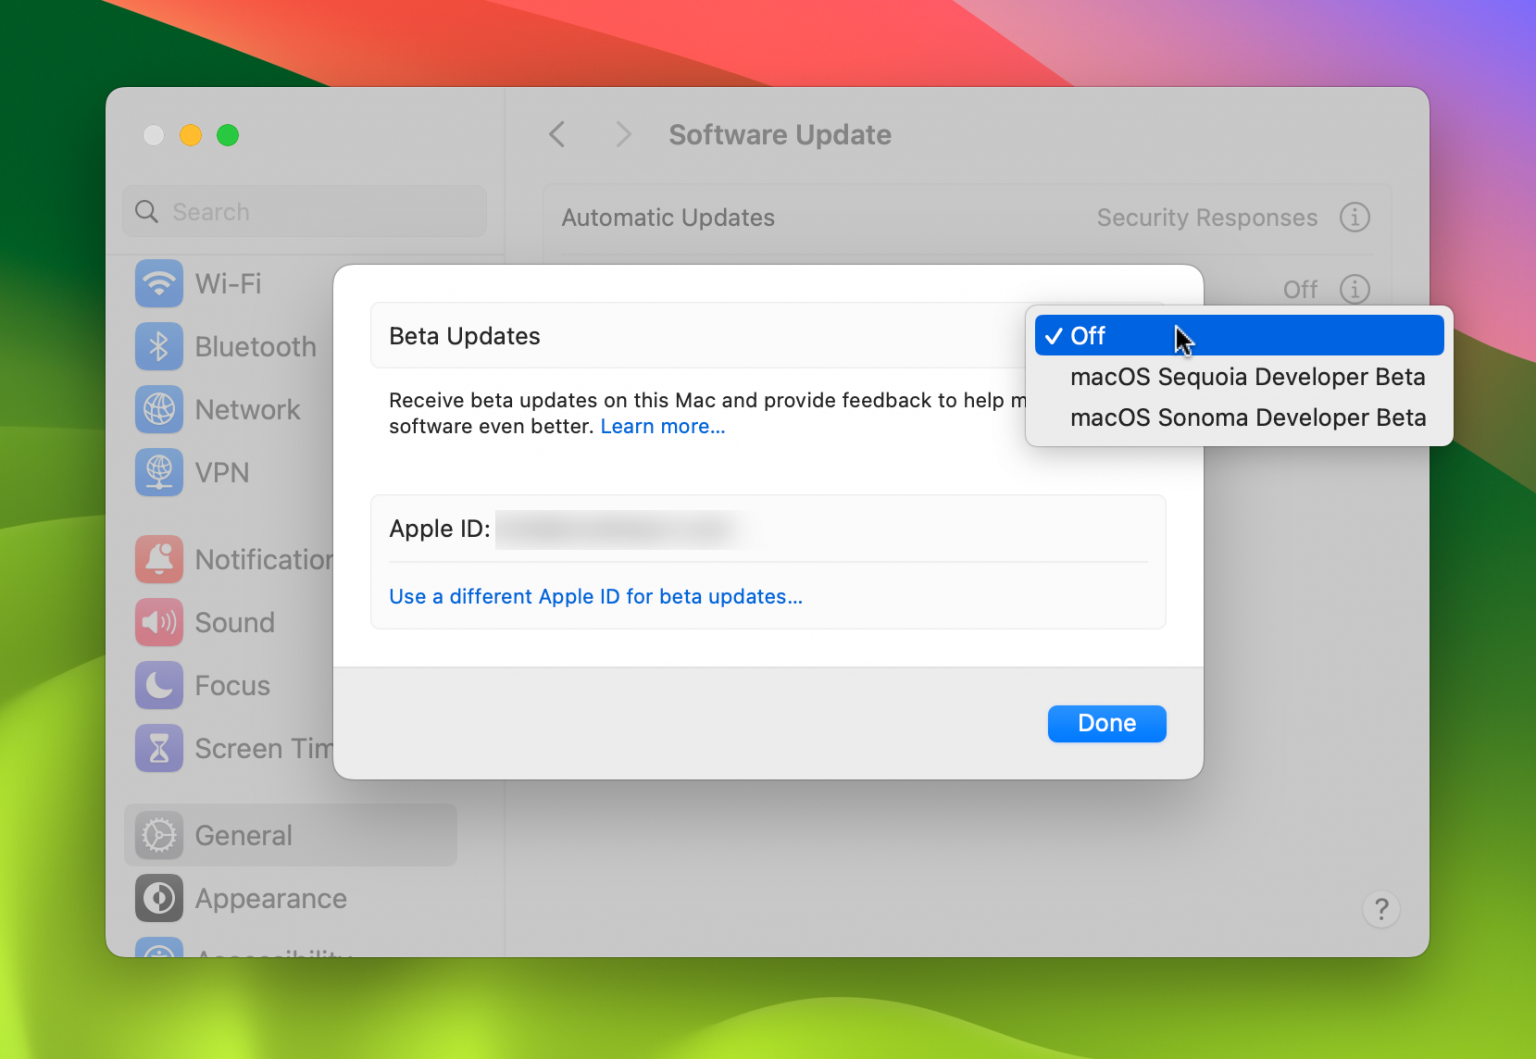Select General in the sidebar

(242, 835)
